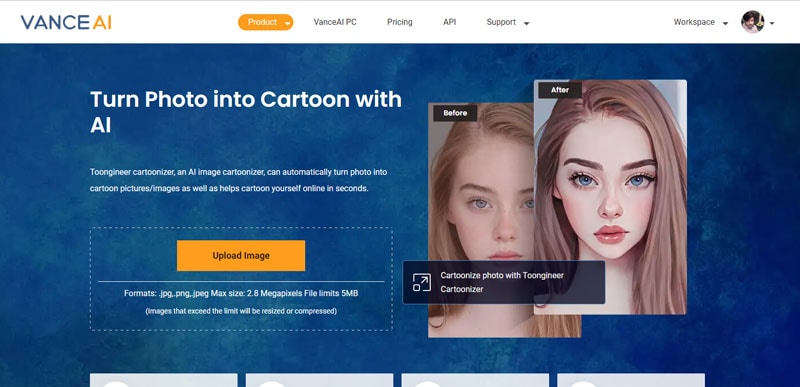Open the Product menu

tap(265, 22)
